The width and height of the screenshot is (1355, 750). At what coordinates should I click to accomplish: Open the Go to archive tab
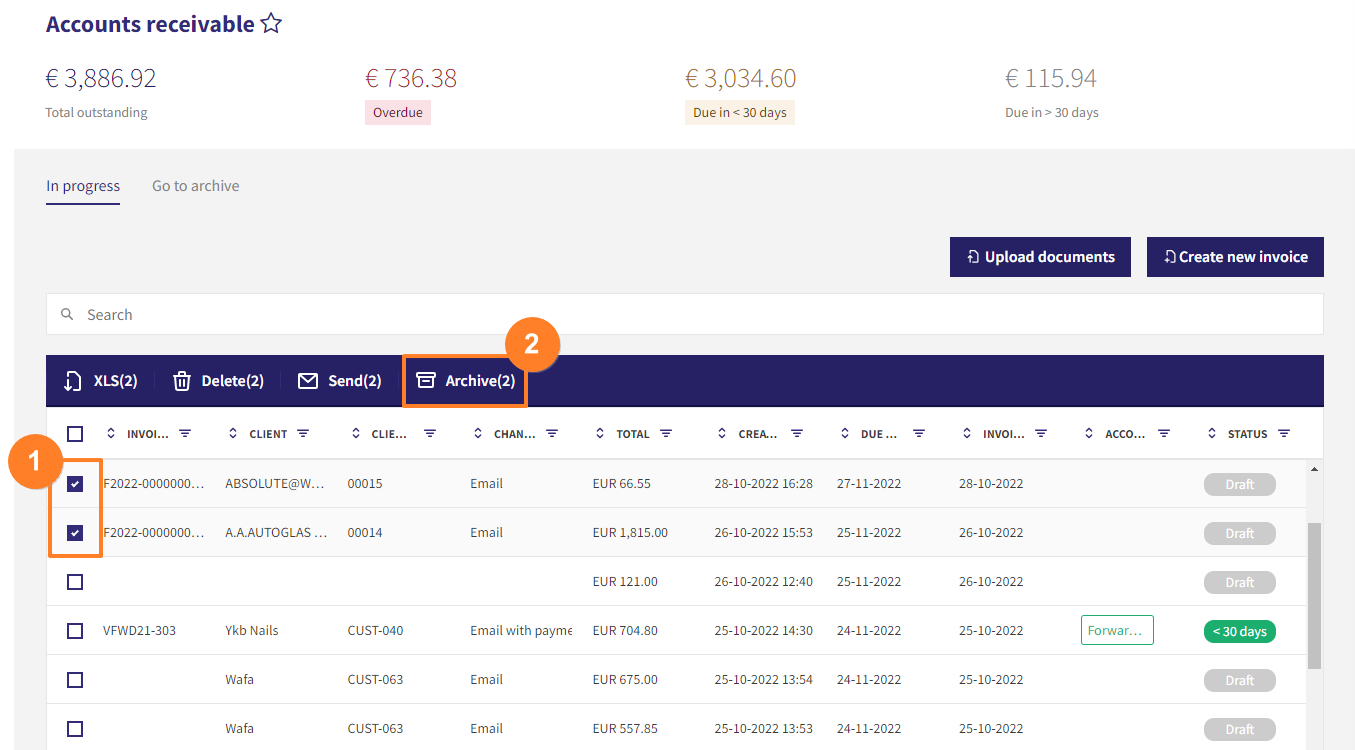click(x=196, y=186)
